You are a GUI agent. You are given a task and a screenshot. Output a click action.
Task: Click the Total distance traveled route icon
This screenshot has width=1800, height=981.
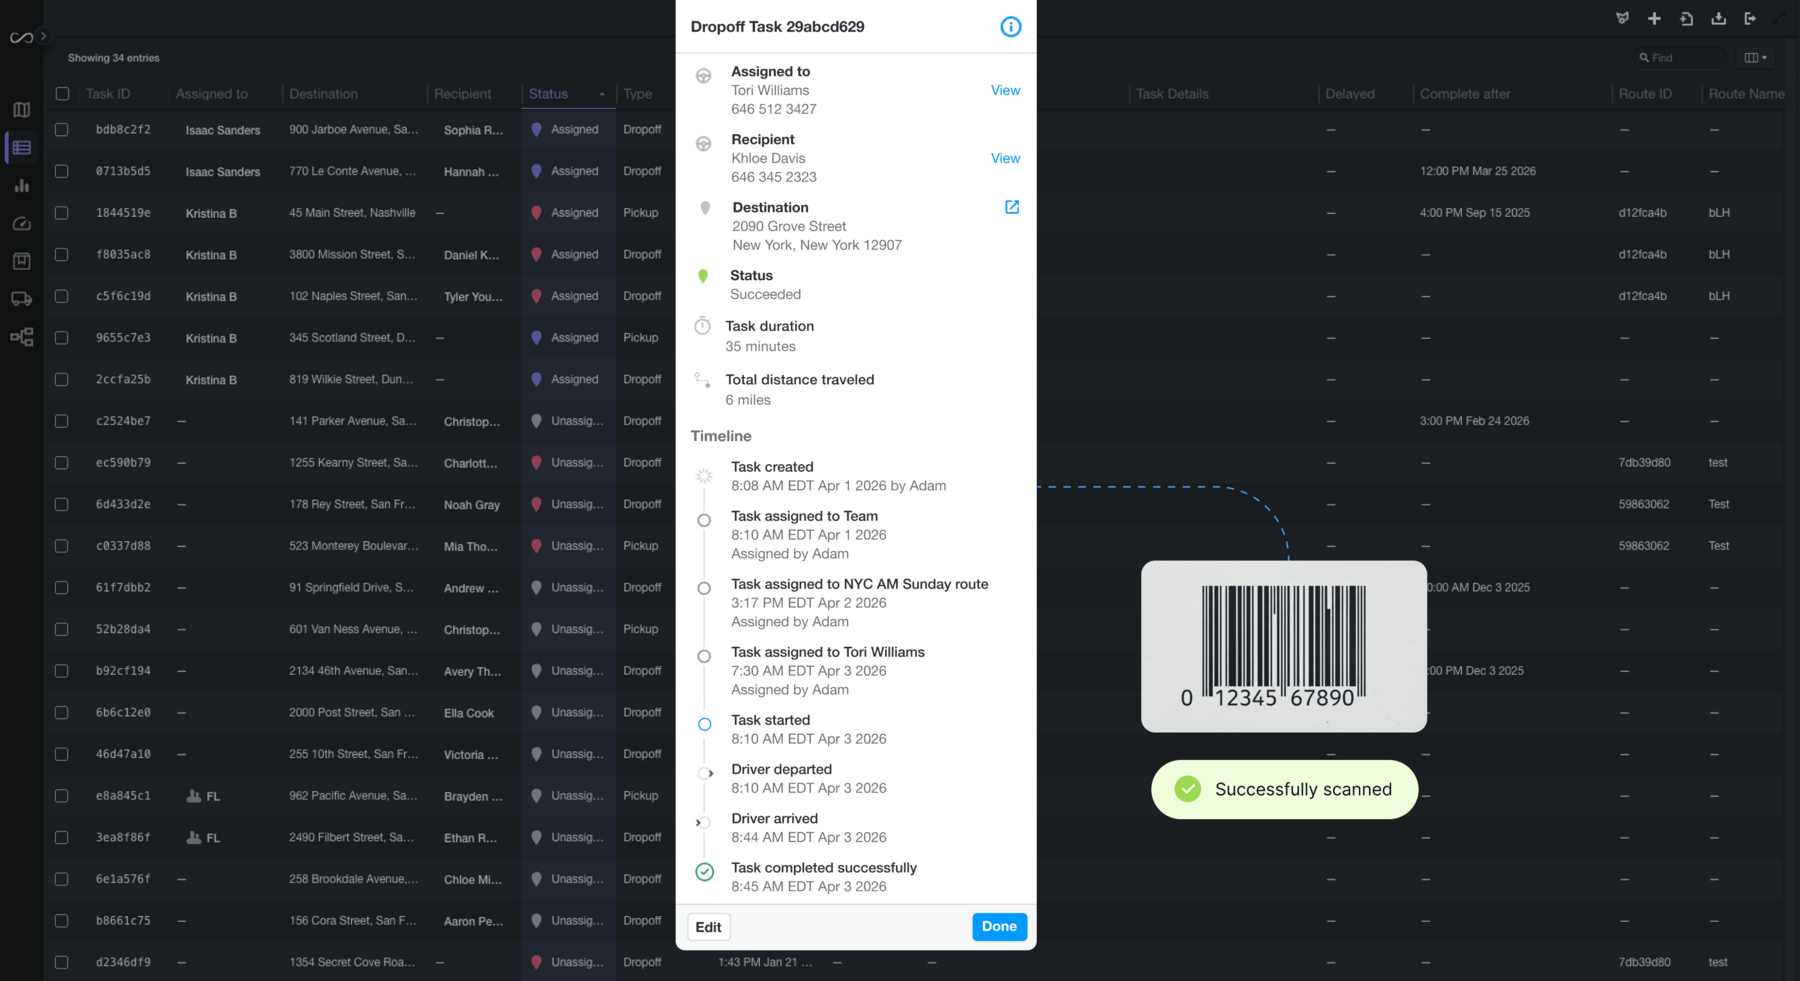pos(703,380)
